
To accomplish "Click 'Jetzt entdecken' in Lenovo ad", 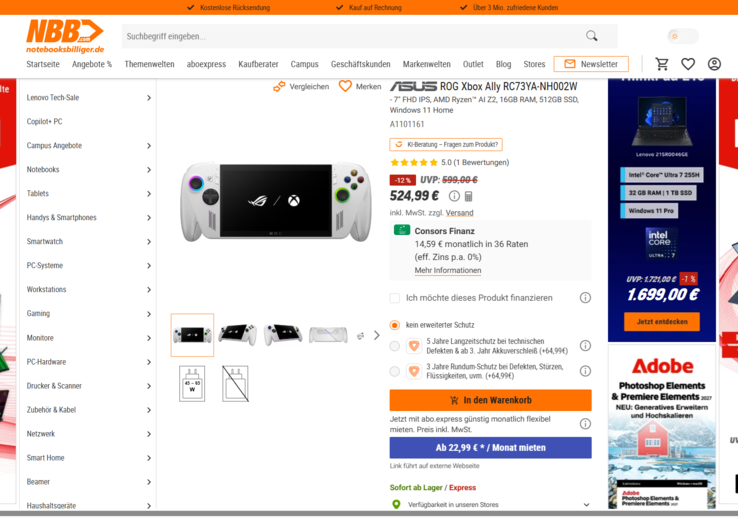I will pos(662,322).
